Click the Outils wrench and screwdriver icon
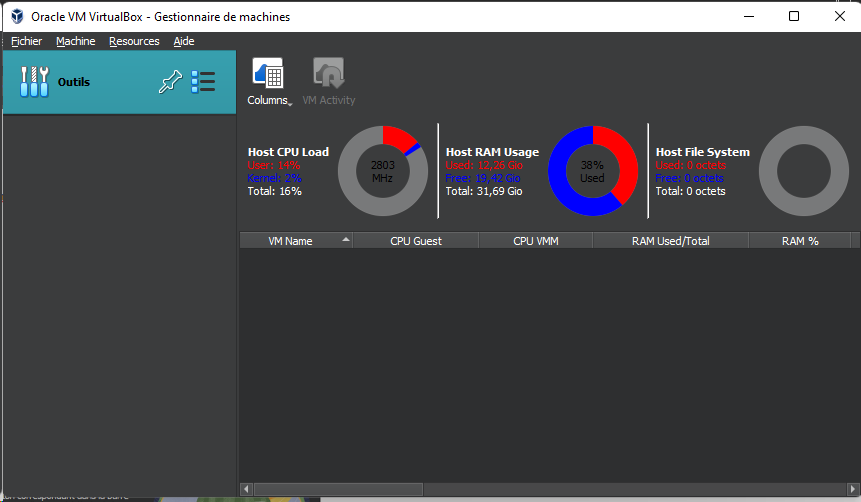861x502 pixels. pos(34,82)
